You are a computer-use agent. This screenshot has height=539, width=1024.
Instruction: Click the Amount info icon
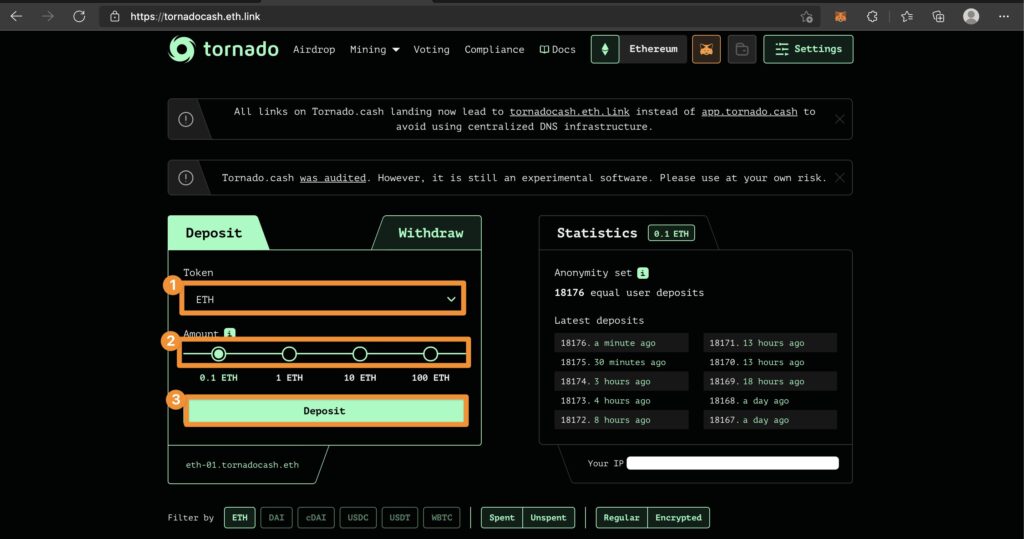(230, 333)
